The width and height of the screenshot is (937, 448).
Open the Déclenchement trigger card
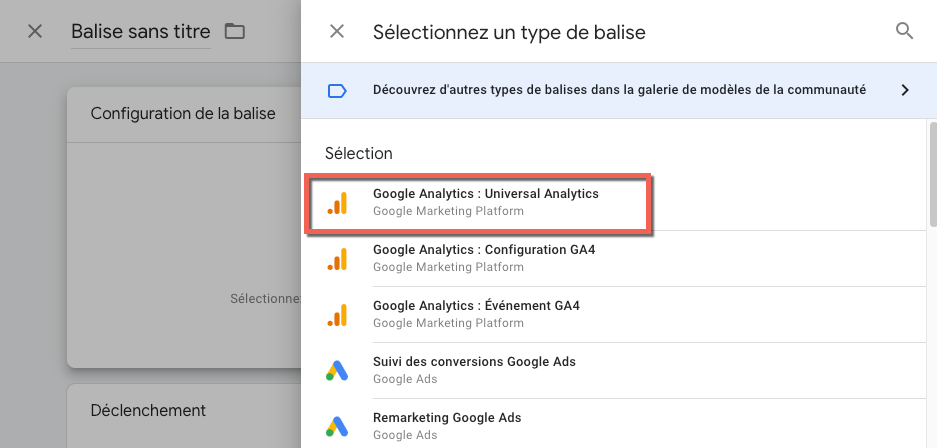(x=148, y=410)
